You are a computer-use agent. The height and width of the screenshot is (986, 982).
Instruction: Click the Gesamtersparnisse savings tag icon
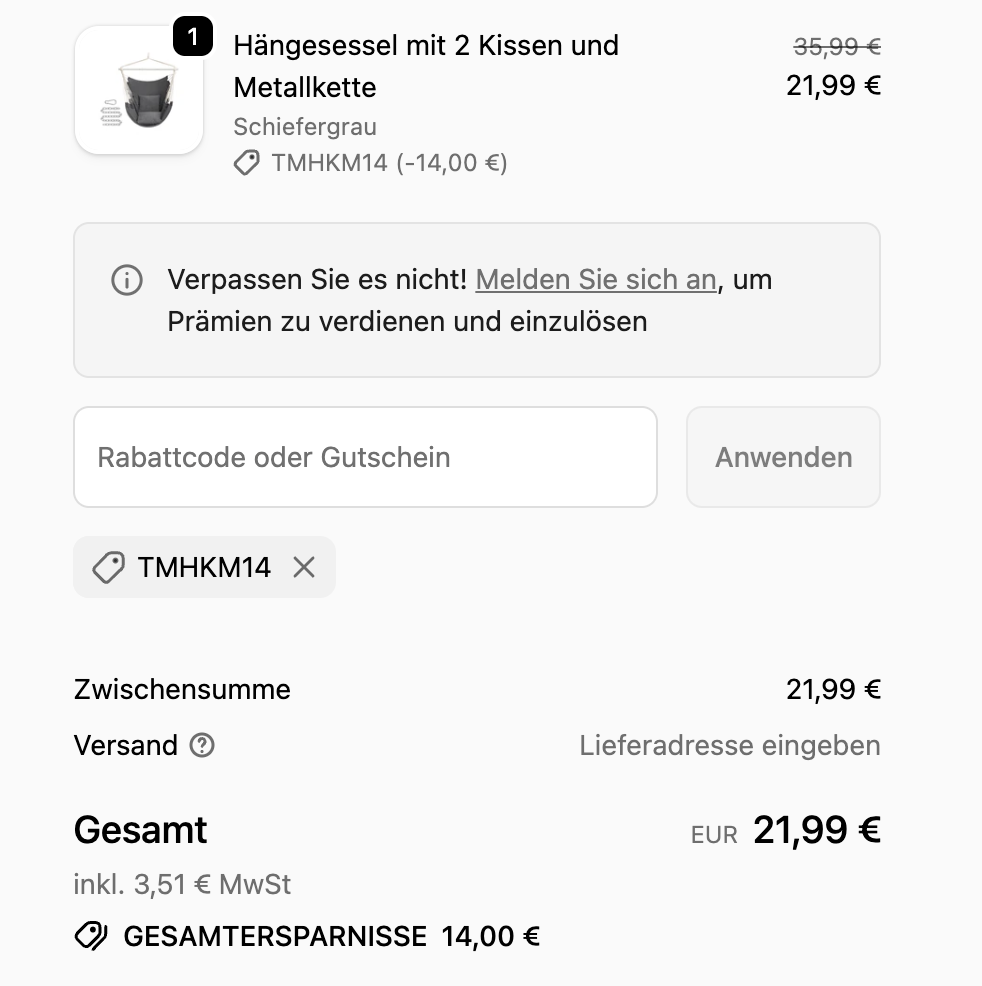(x=91, y=936)
